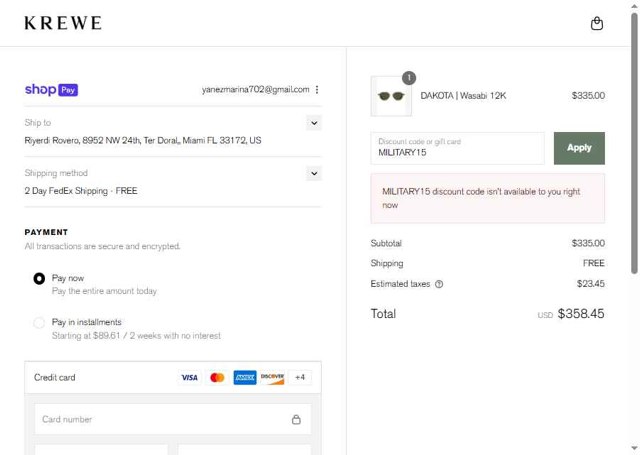Focus the Card number field

click(x=173, y=419)
